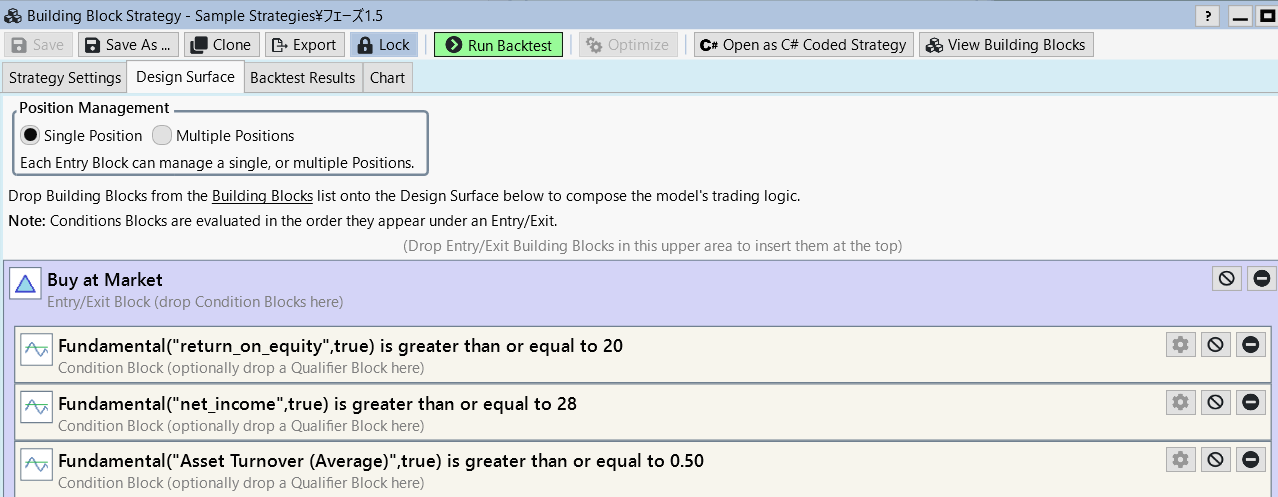Click the Buy at Market triangle icon
This screenshot has width=1278, height=497.
click(x=26, y=284)
